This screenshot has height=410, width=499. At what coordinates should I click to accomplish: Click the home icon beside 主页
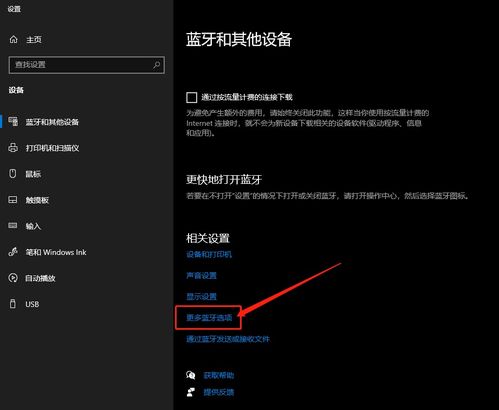pos(13,39)
